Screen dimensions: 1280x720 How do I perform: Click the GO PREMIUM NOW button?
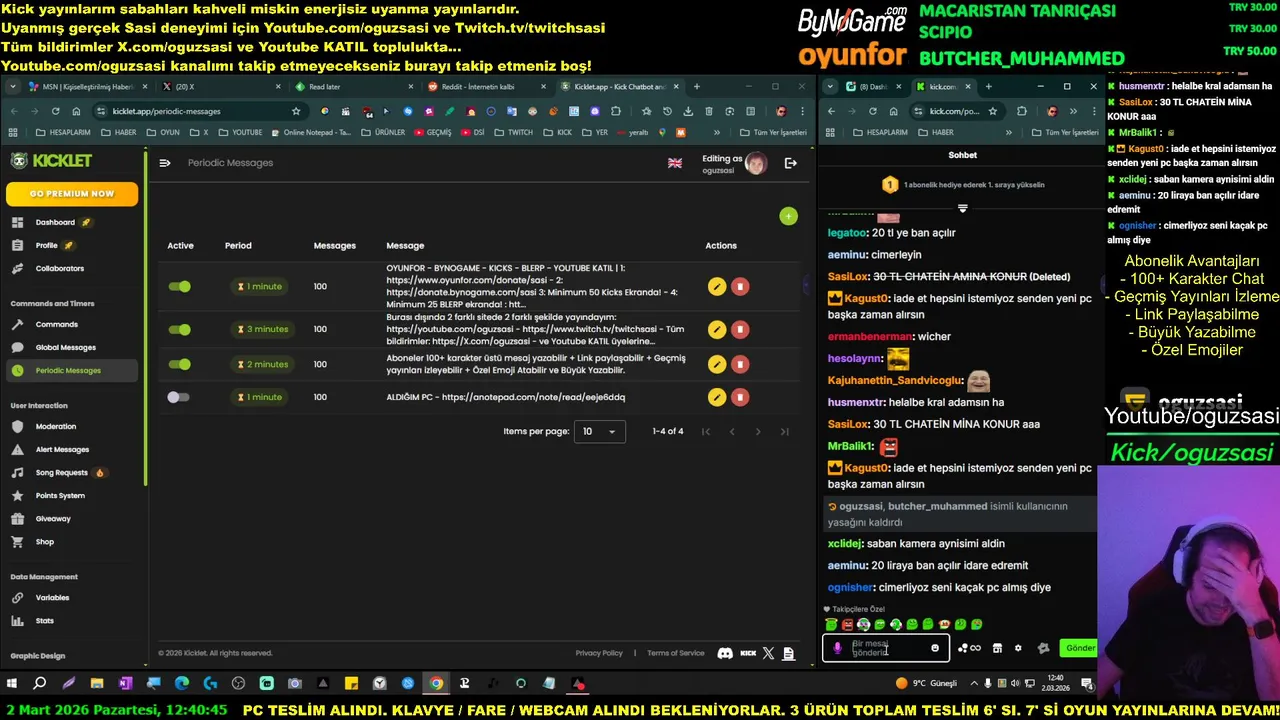pyautogui.click(x=72, y=193)
